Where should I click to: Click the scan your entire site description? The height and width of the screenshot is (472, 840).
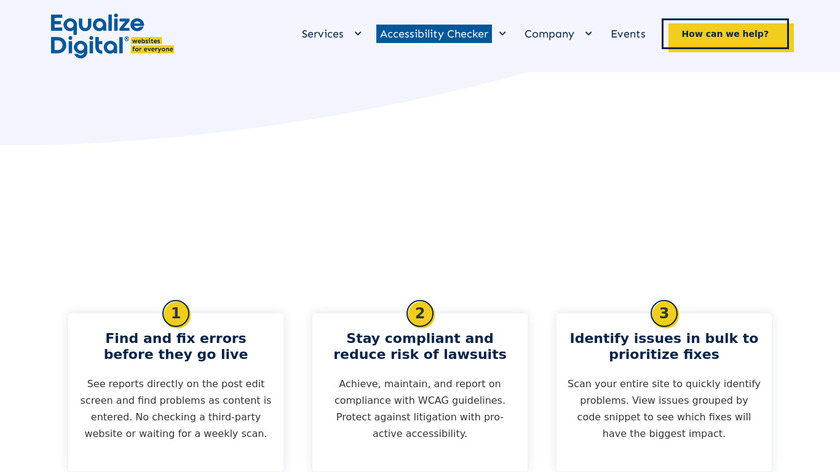click(664, 408)
